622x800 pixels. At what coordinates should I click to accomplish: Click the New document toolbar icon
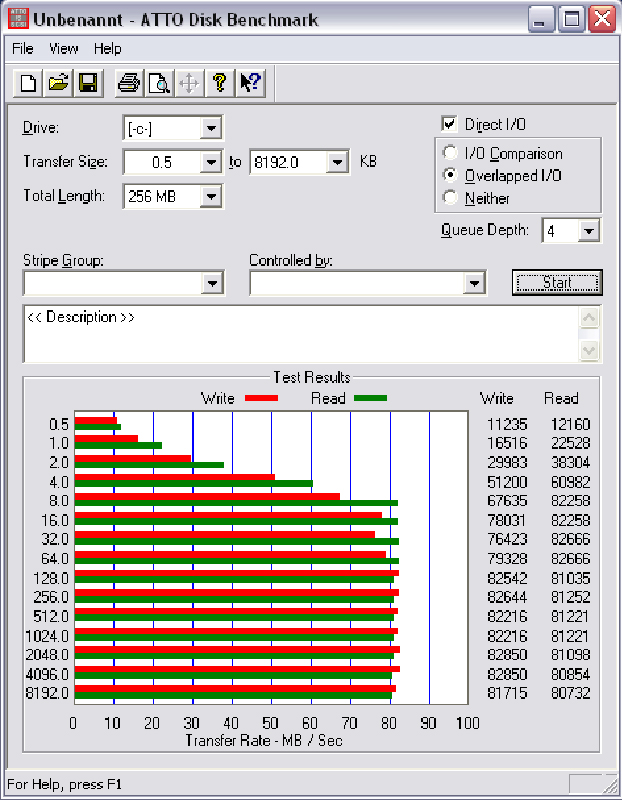coord(28,83)
